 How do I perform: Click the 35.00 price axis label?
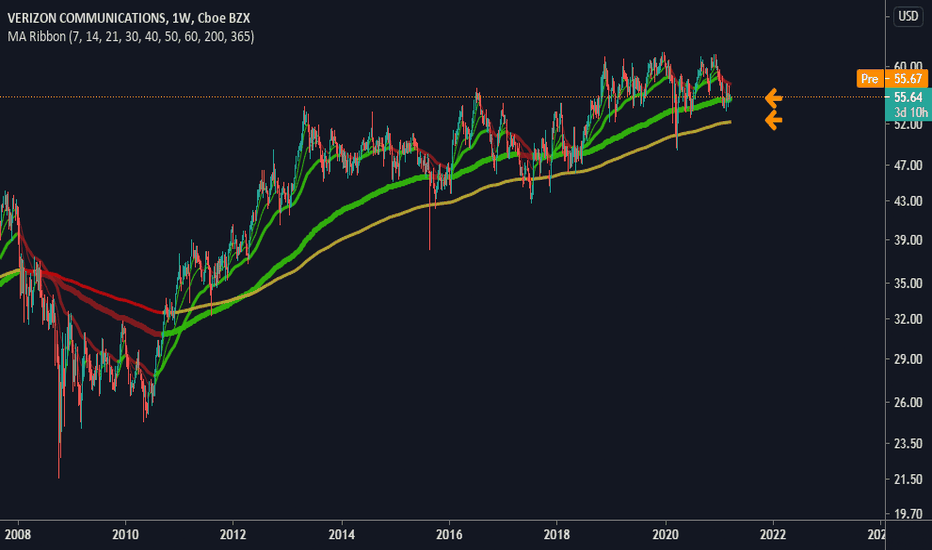(x=908, y=283)
